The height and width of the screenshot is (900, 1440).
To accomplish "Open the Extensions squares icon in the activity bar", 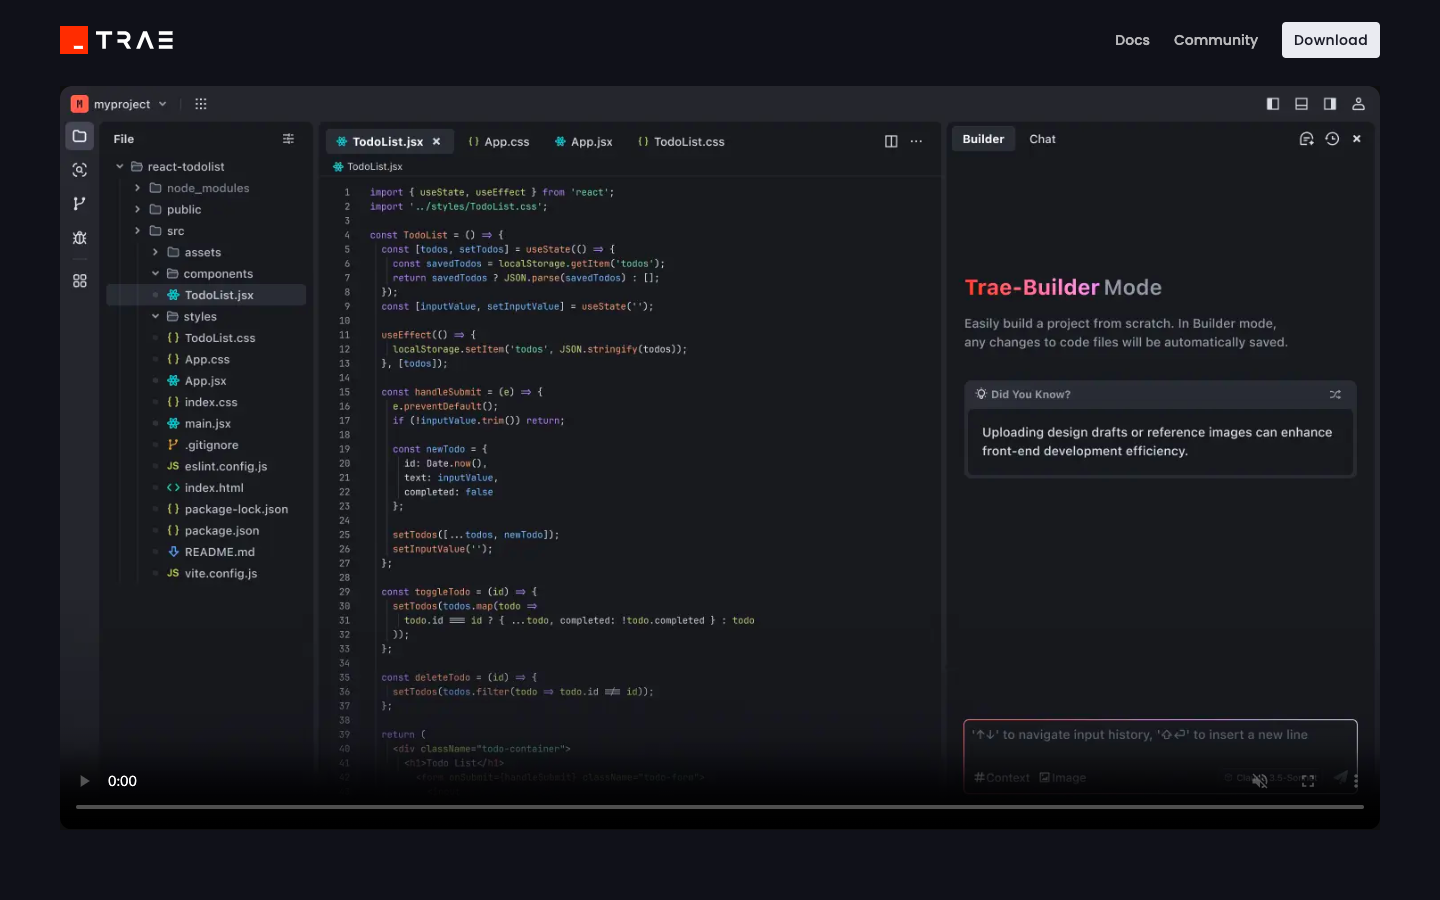I will point(80,281).
